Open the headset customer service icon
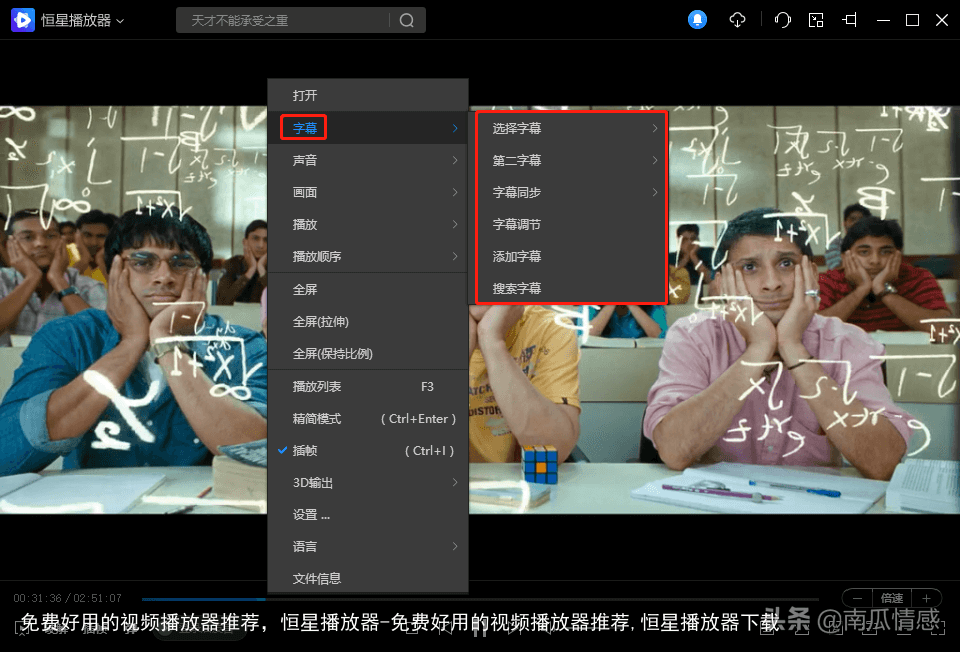The height and width of the screenshot is (652, 960). pyautogui.click(x=783, y=20)
